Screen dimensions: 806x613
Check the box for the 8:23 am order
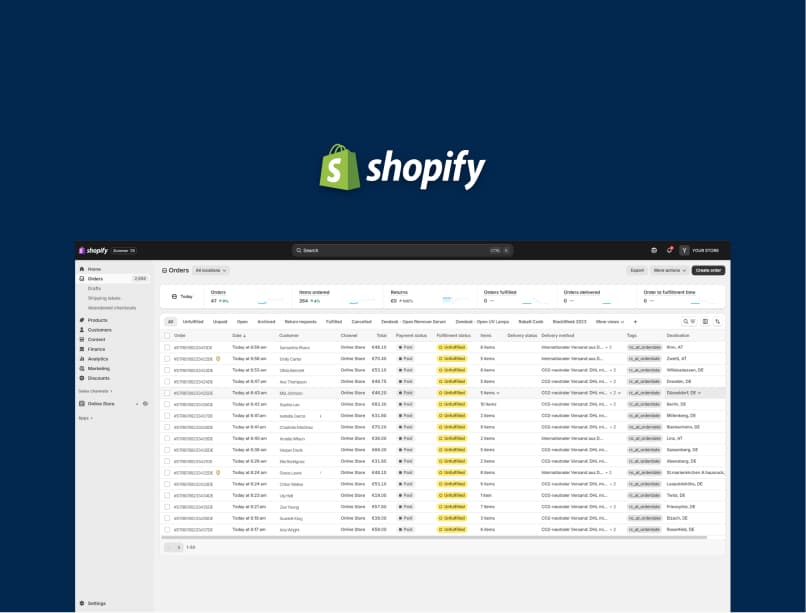167,495
